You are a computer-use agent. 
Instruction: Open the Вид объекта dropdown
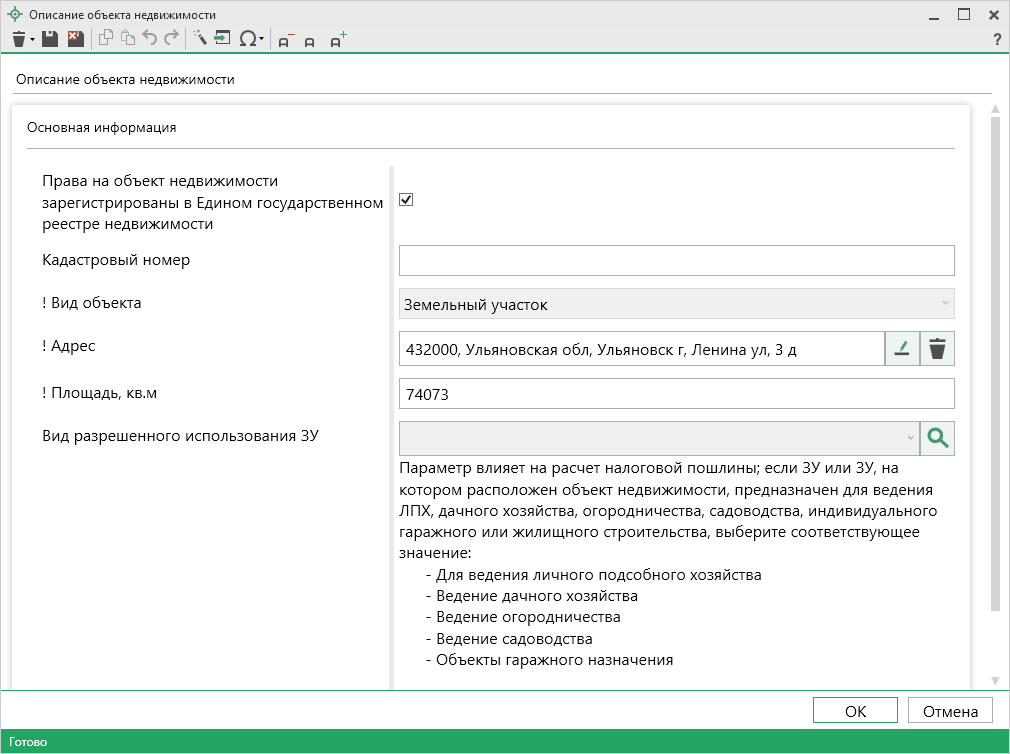[676, 303]
